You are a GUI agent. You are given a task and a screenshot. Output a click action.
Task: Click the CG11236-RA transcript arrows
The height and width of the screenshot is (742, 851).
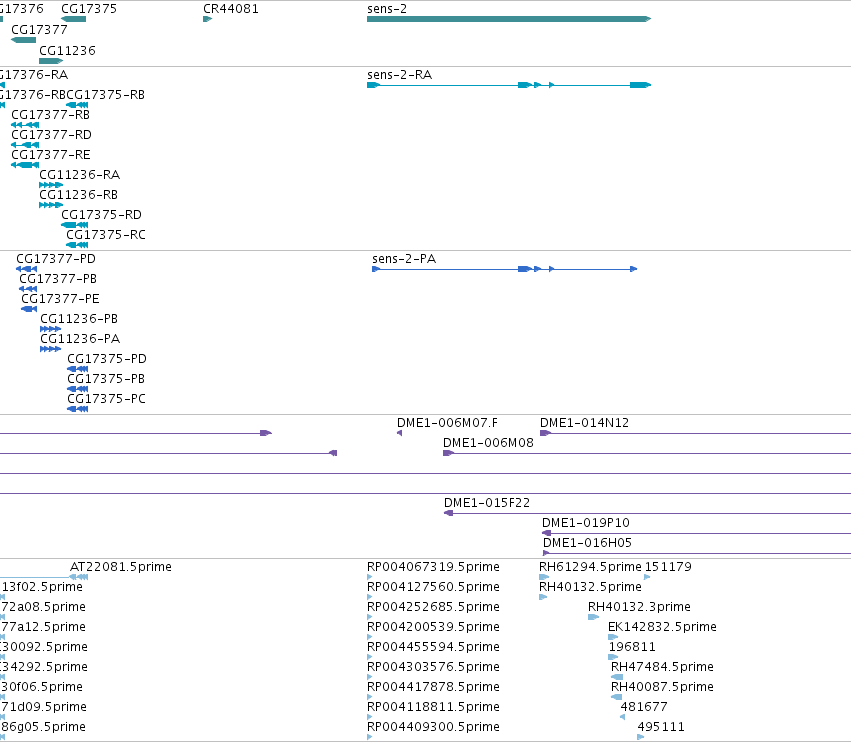(51, 185)
